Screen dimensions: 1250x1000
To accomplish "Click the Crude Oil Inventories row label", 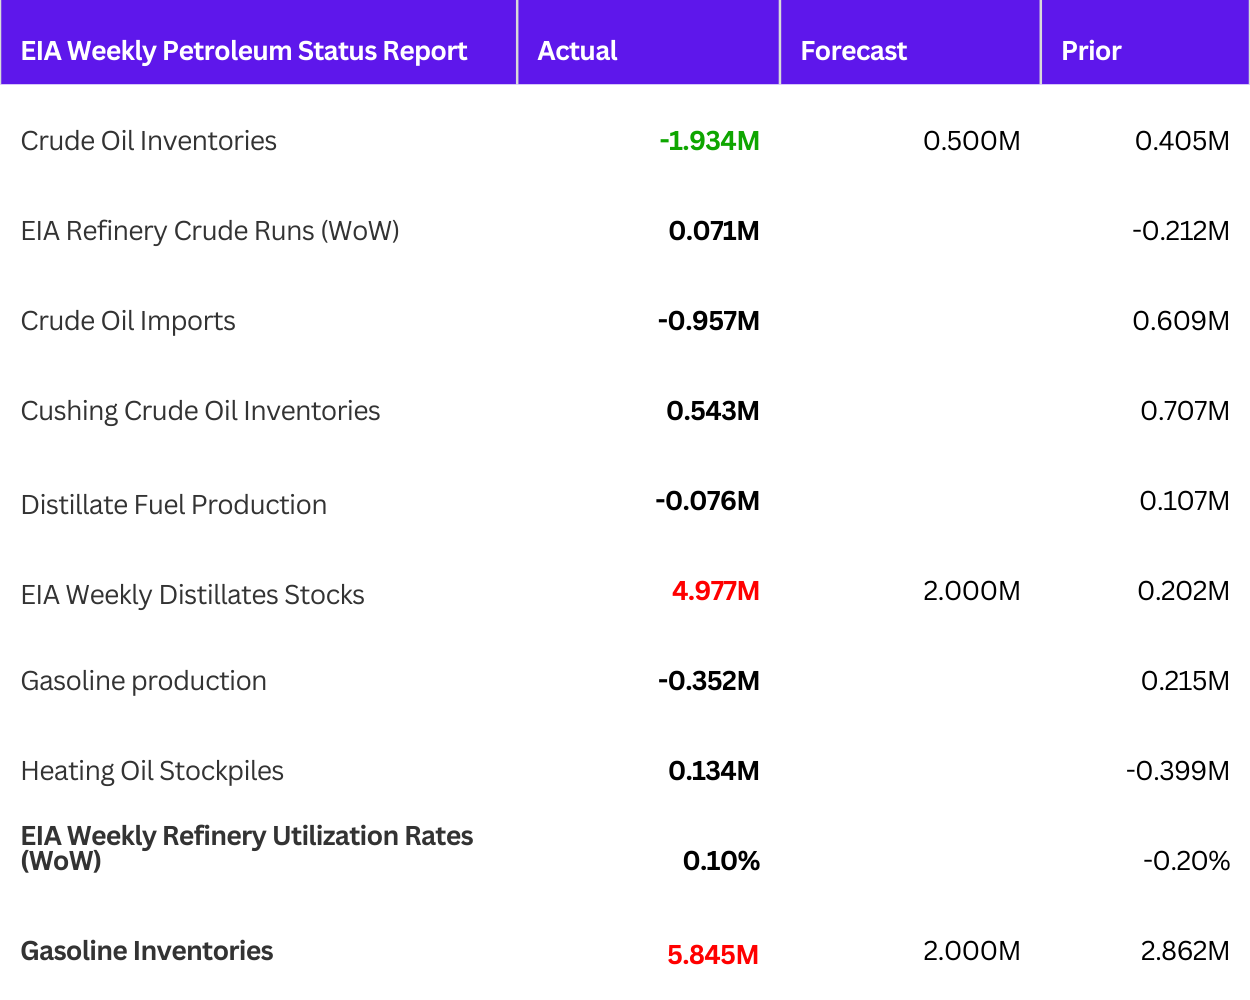I will pos(149,141).
